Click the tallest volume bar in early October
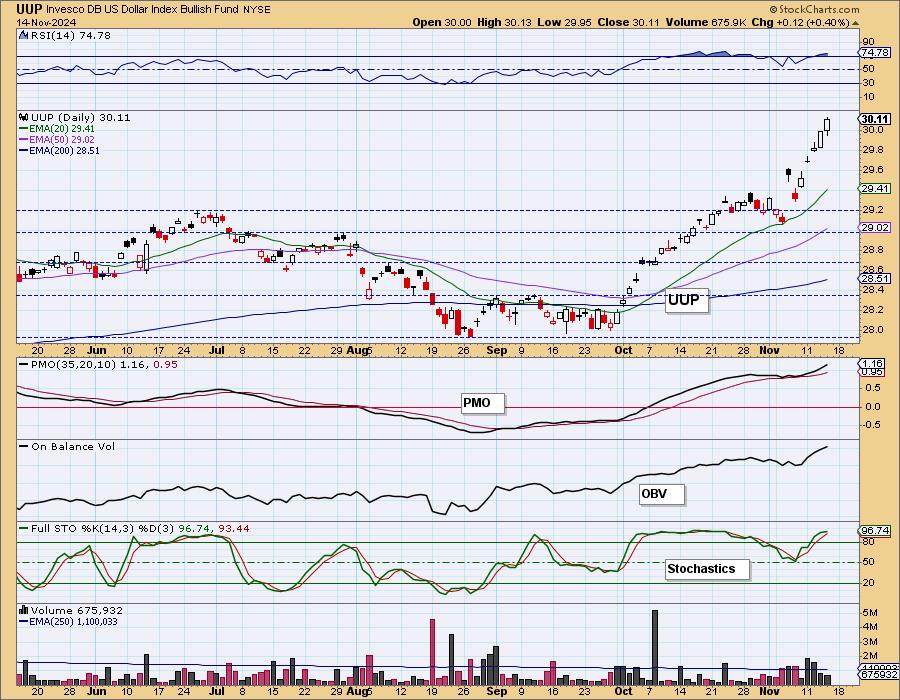The height and width of the screenshot is (700, 900). click(655, 647)
